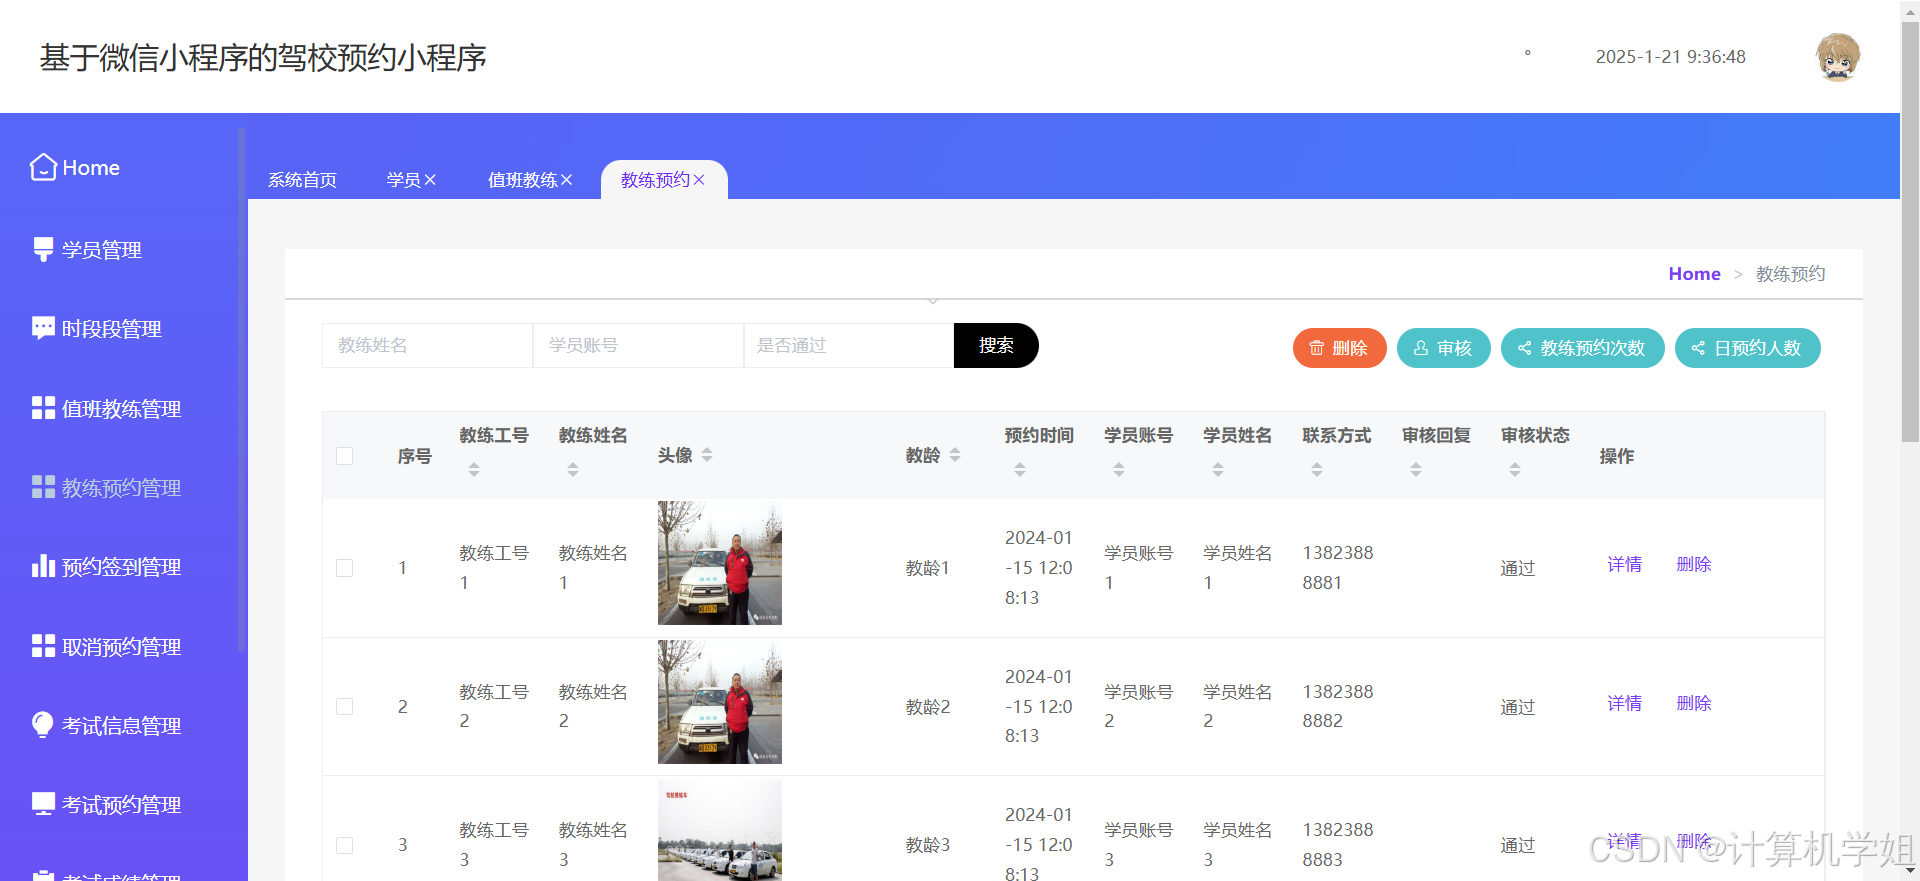Open 详情 for row 2
1920x881 pixels.
(x=1624, y=703)
